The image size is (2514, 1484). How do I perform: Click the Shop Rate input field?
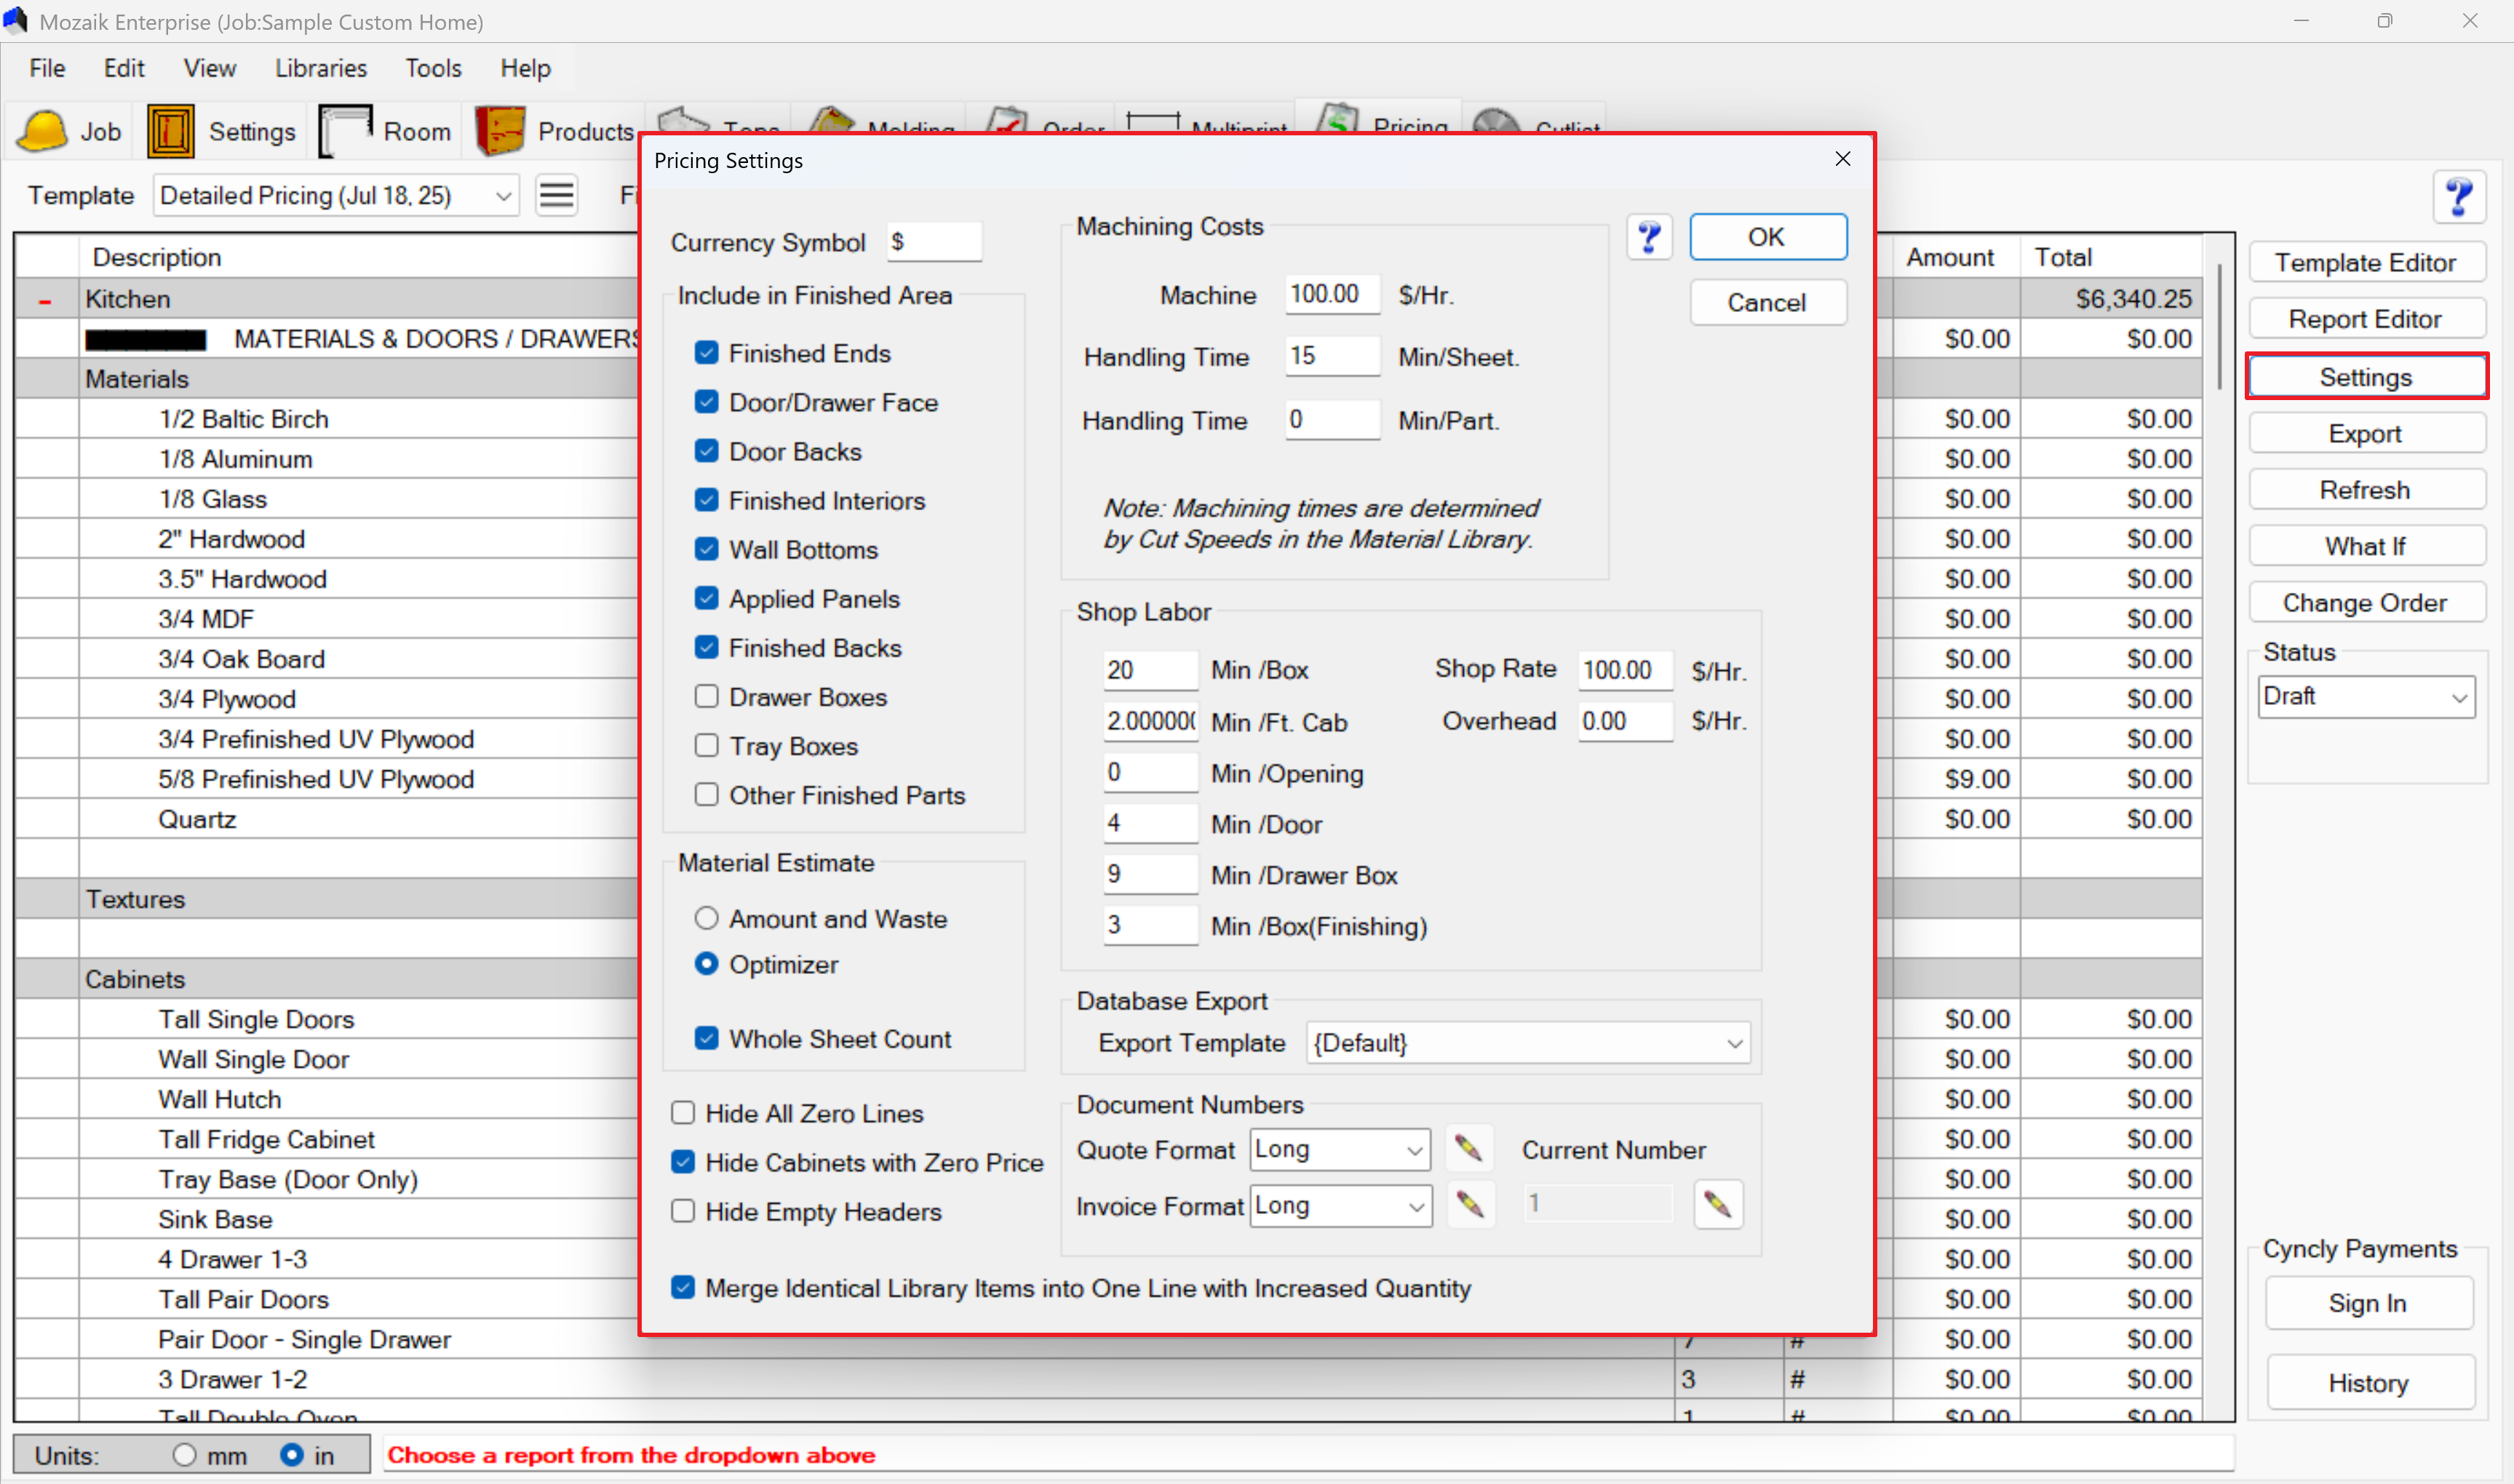point(1625,670)
